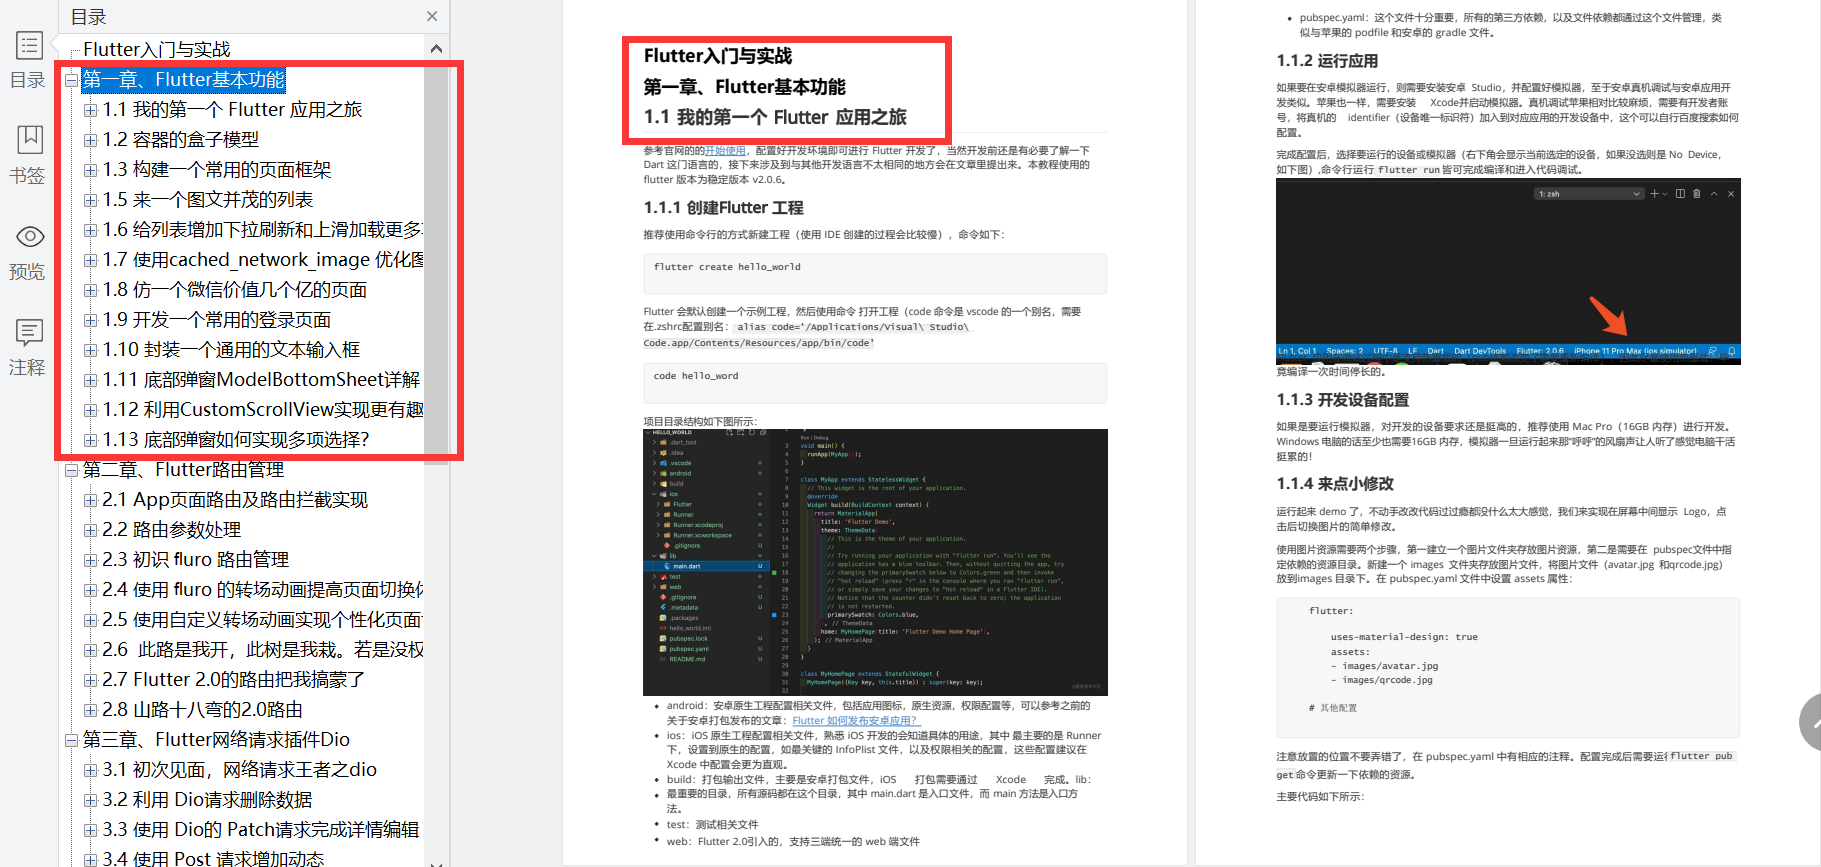Go to 2.7 Flutter 2.0的路由把我搞蒙了

tap(233, 680)
